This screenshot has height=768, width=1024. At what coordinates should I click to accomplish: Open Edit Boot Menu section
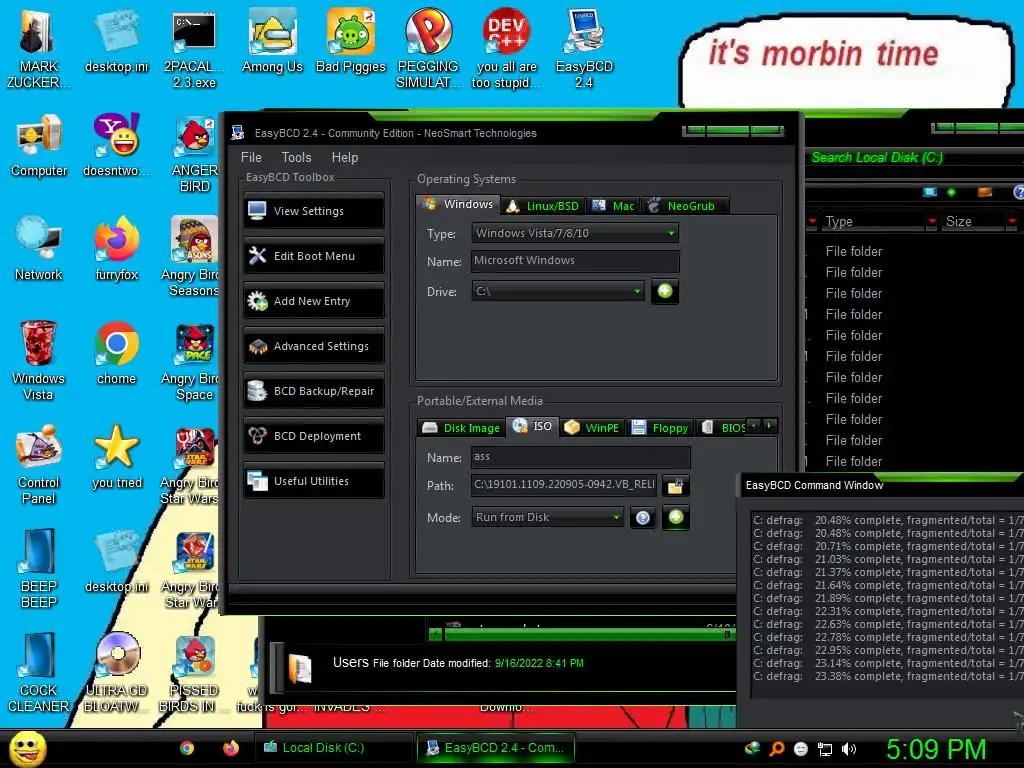coord(314,256)
